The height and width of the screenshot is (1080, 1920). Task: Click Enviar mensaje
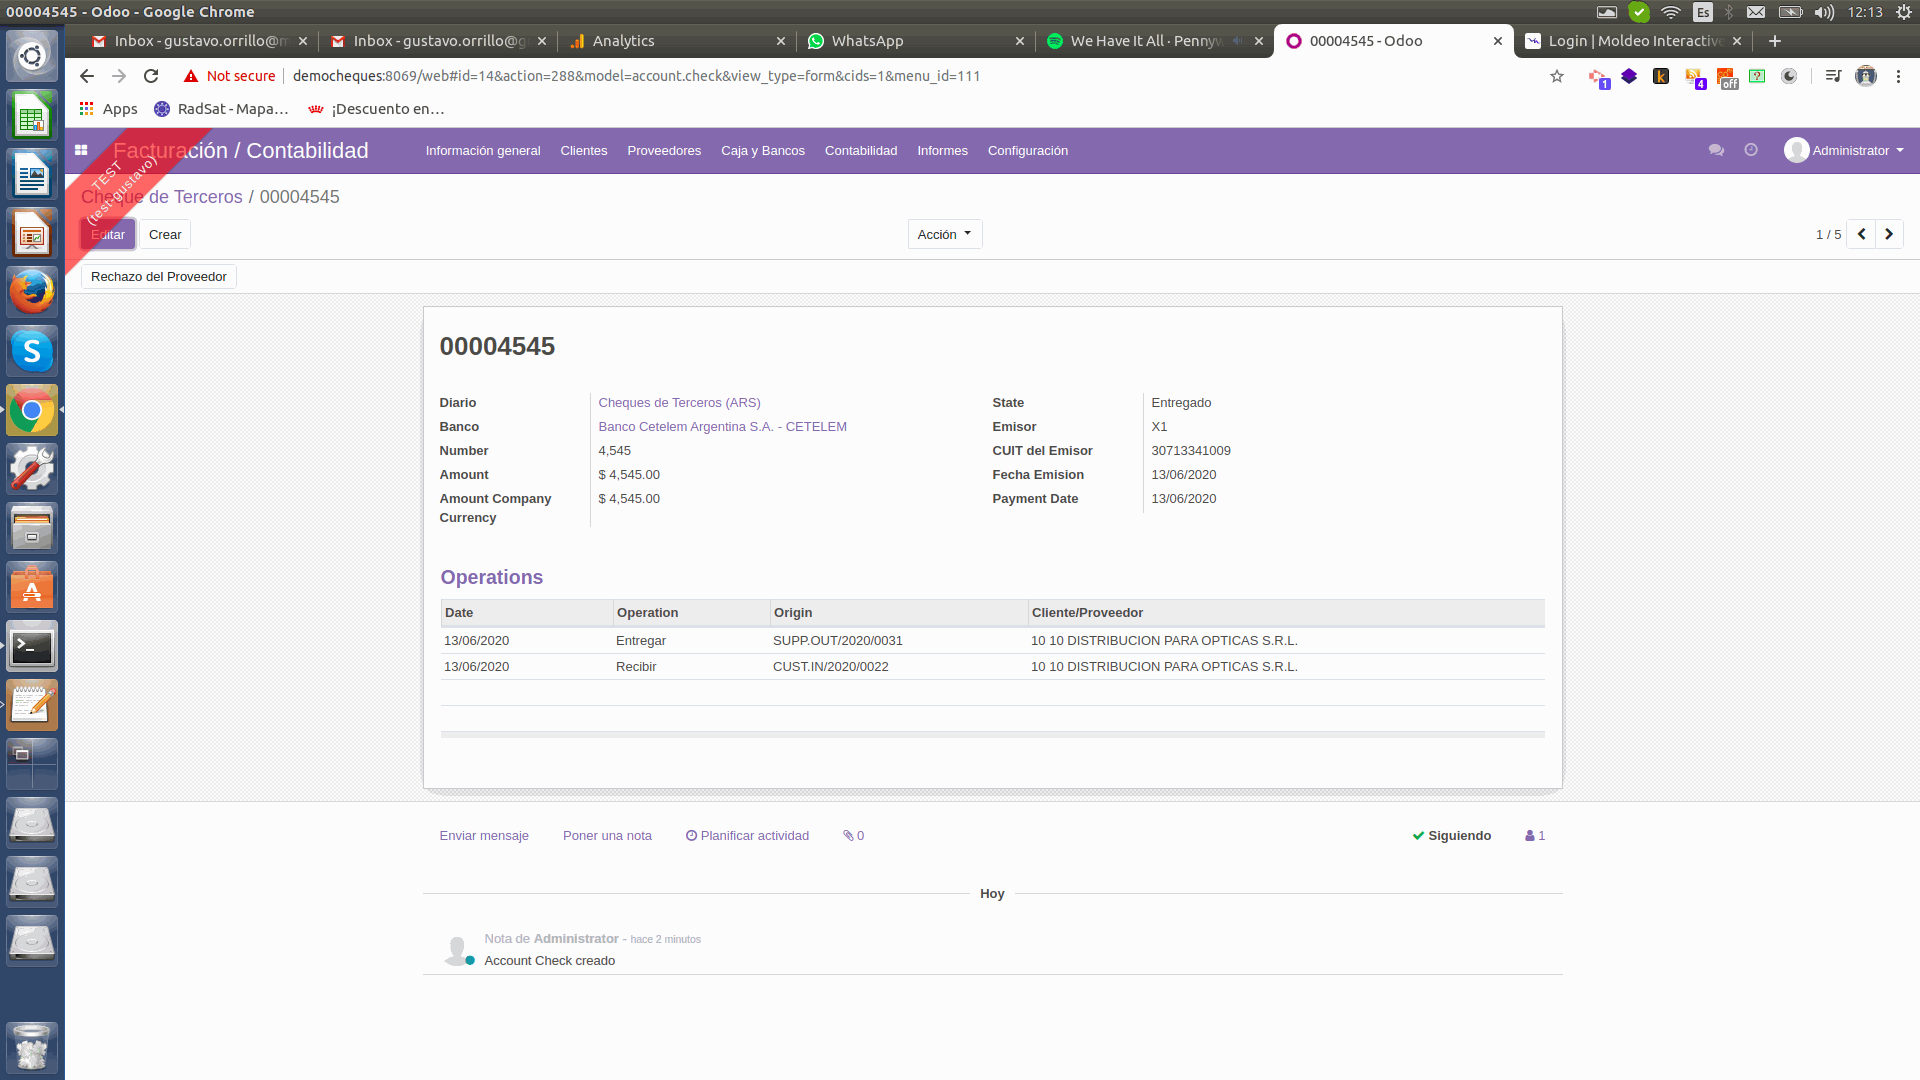pos(484,836)
